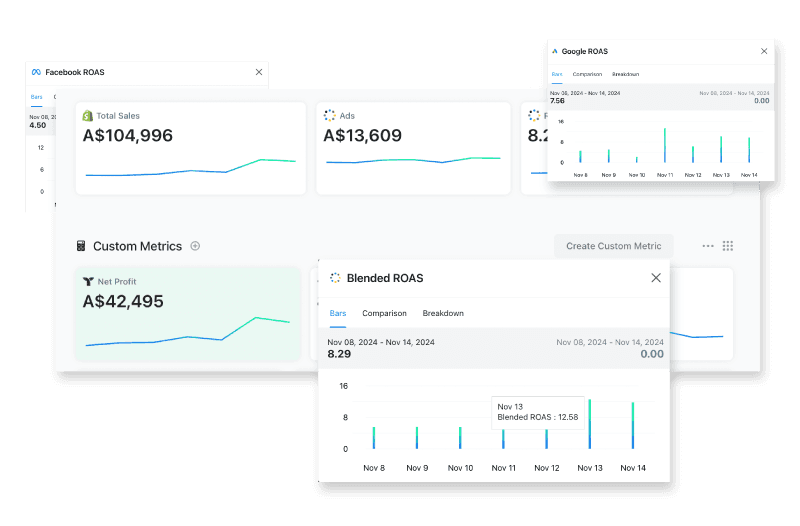Add a metric with the plus circle icon
Screen dimensions: 800x526
click(195, 246)
